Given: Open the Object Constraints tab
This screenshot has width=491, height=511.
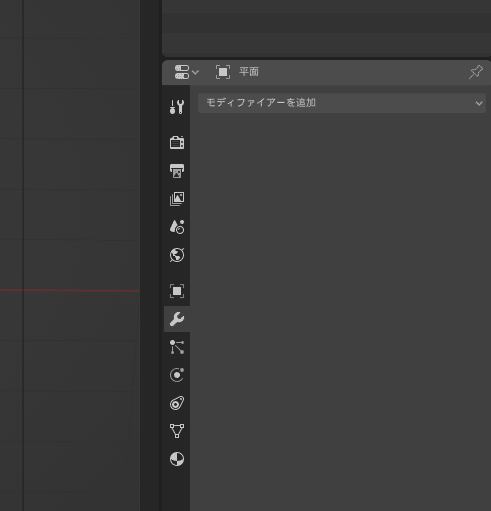Looking at the screenshot, I should pyautogui.click(x=177, y=403).
